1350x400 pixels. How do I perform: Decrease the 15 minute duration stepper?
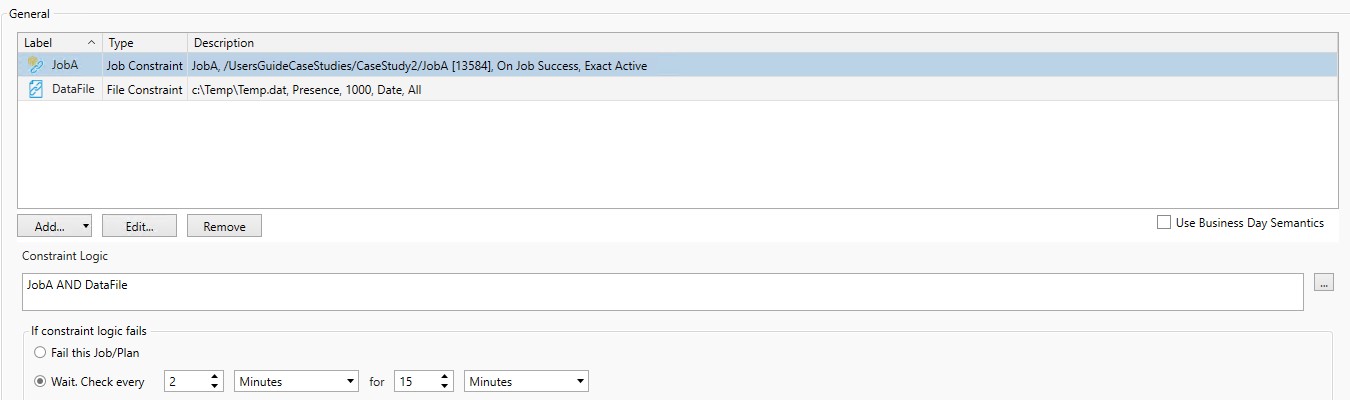pyautogui.click(x=445, y=387)
